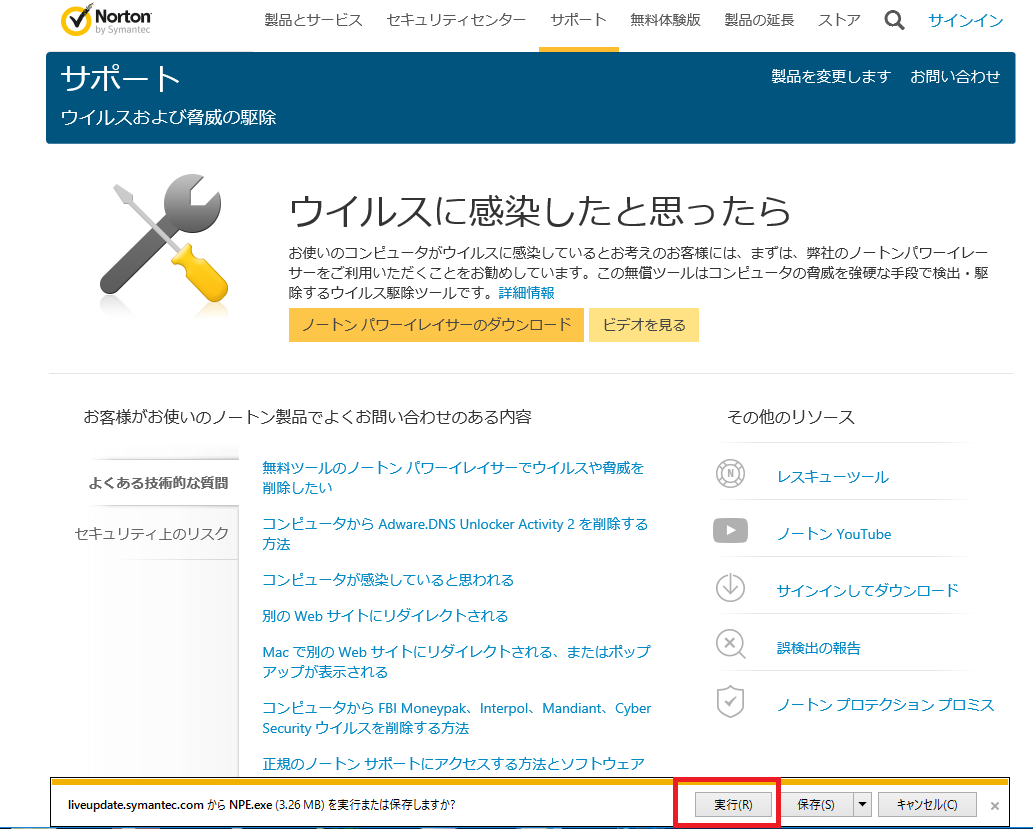Open the 詳細情報 link
Screen dimensions: 1033x829
click(526, 293)
